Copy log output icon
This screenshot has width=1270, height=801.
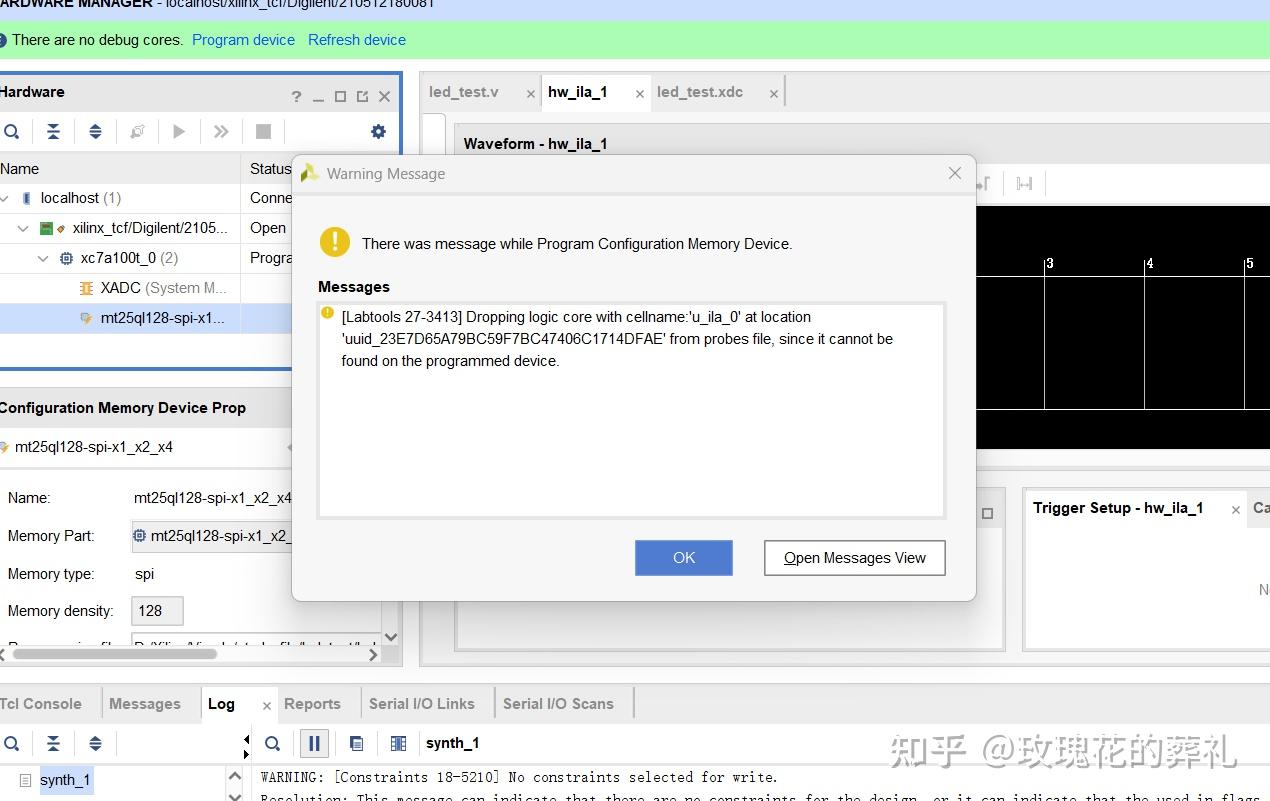click(x=356, y=743)
